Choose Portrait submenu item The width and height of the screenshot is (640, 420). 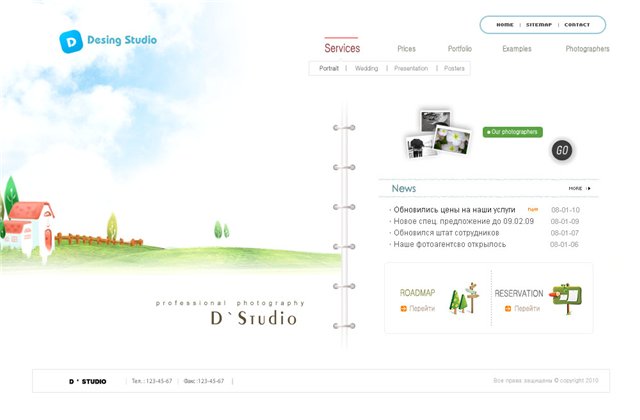pos(329,69)
